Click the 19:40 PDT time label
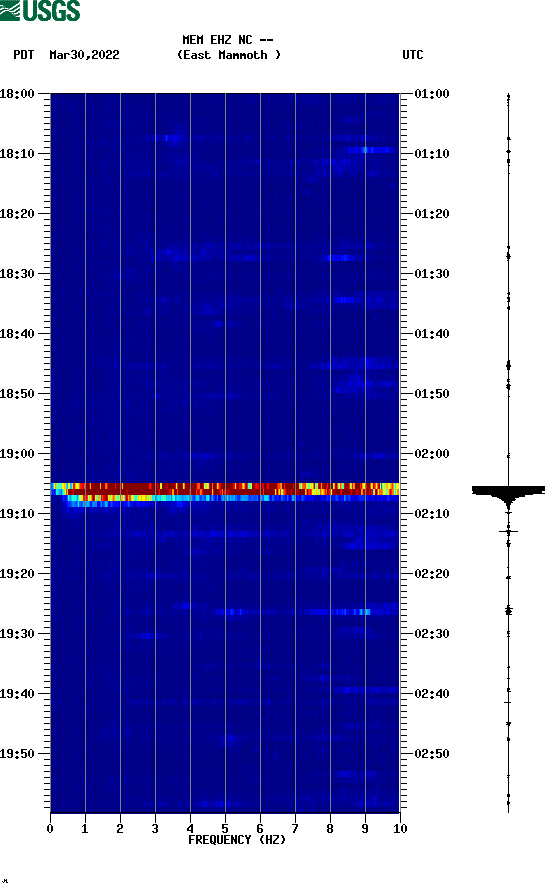The image size is (552, 892). point(17,694)
